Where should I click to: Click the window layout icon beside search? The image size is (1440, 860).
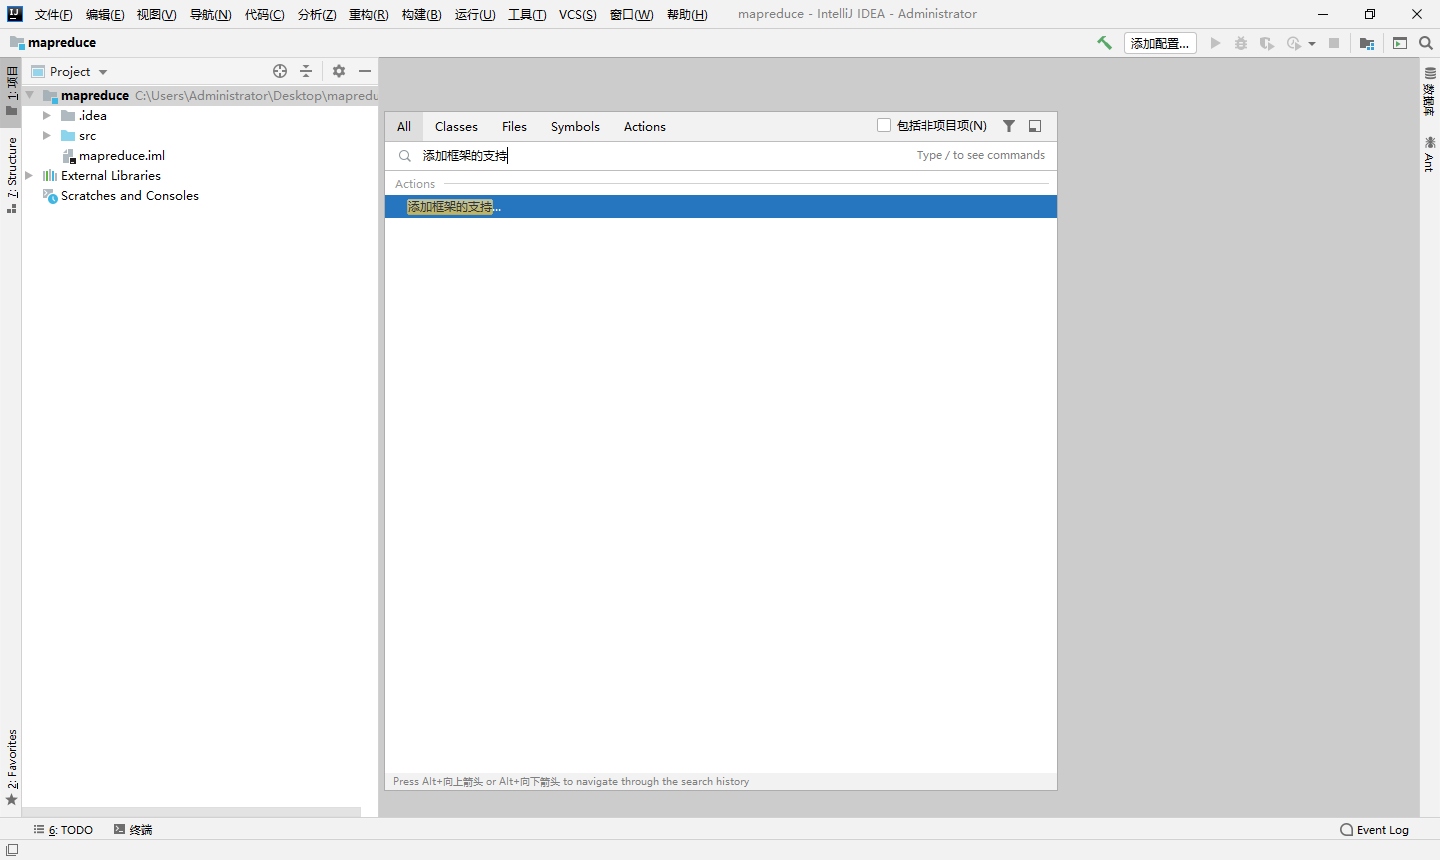(1400, 43)
